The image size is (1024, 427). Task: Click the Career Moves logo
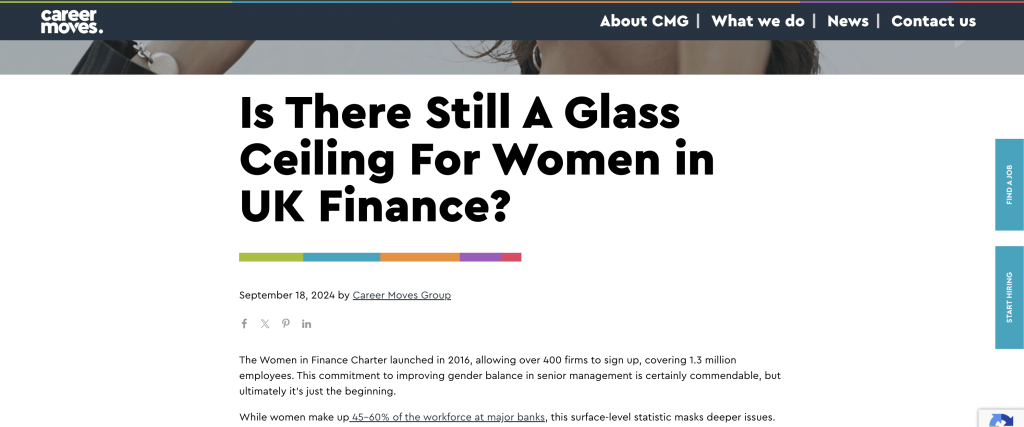point(71,21)
